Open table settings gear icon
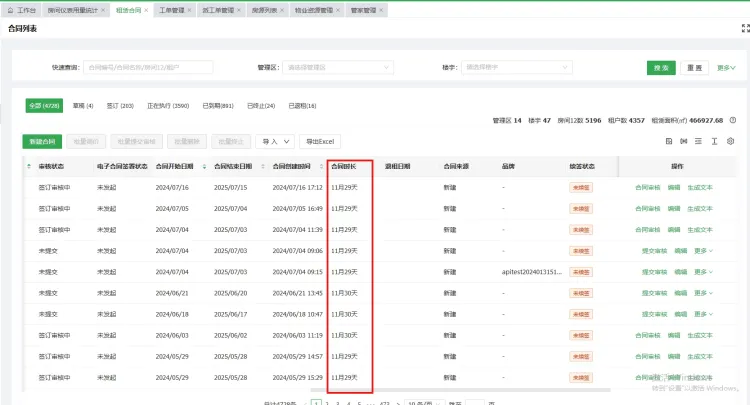This screenshot has width=750, height=405. coord(730,142)
